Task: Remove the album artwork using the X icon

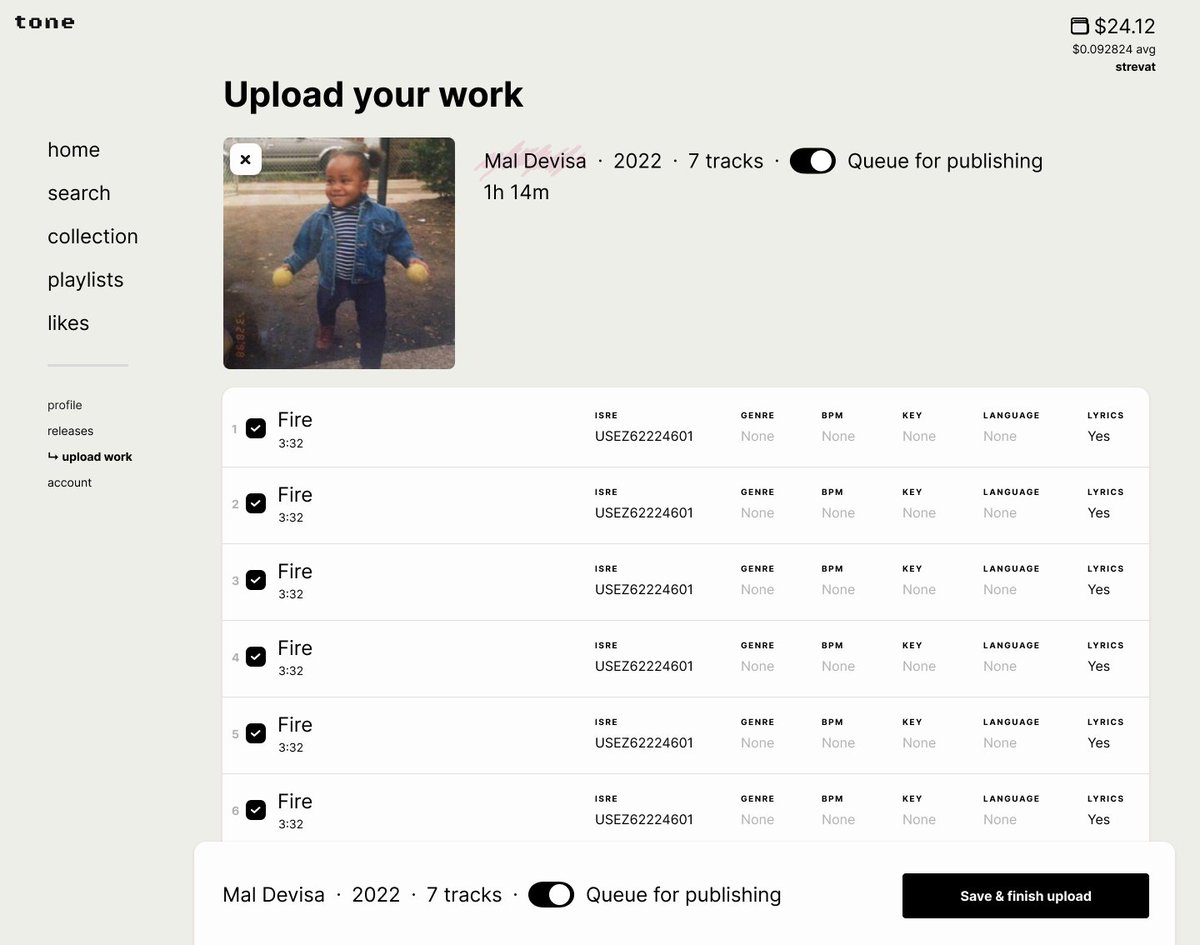Action: [245, 159]
